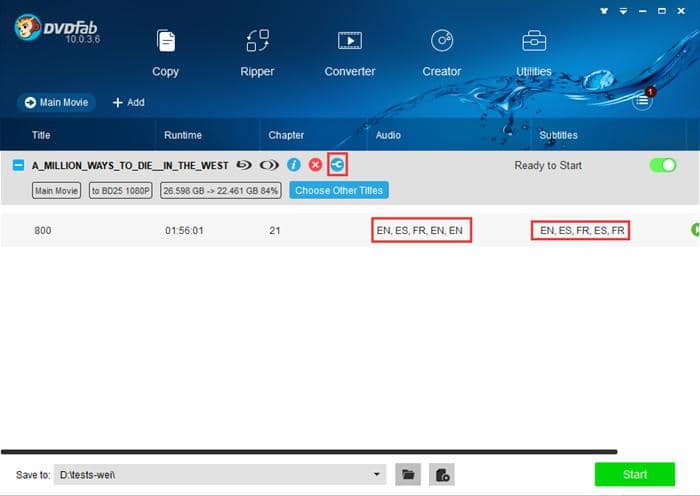Click the horizontal scrollbar above Save to
This screenshot has height=496, width=700.
point(309,452)
